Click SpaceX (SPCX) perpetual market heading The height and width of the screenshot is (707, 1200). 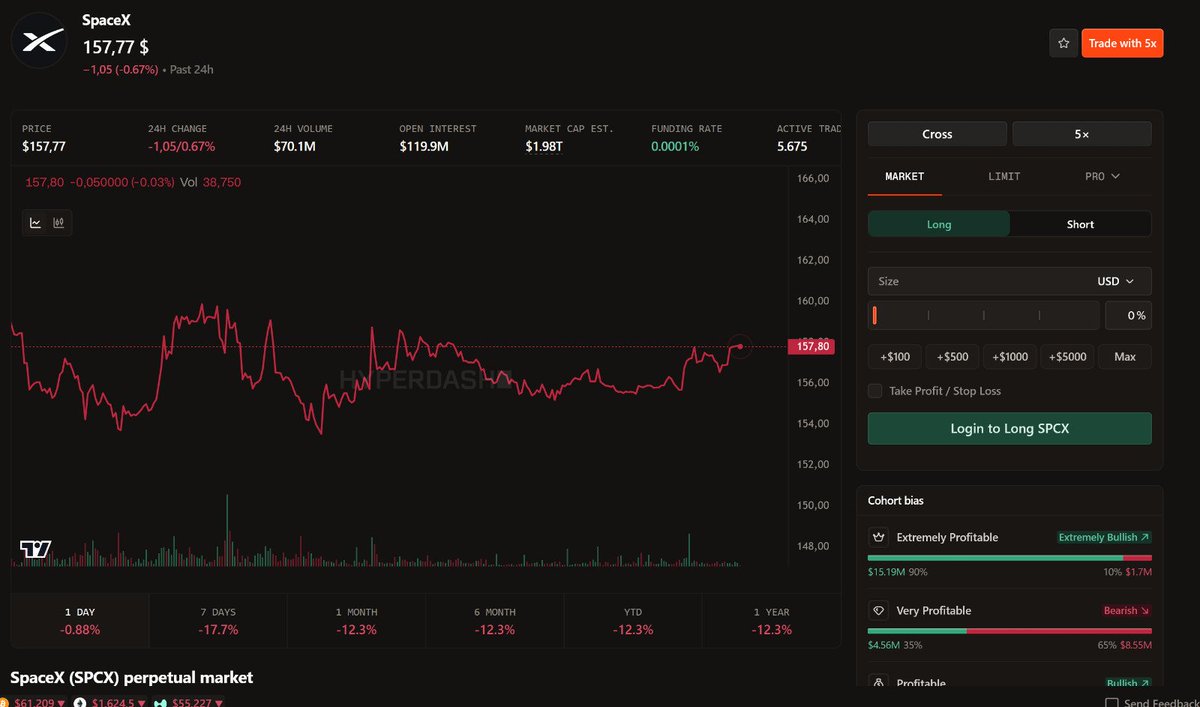[x=132, y=677]
